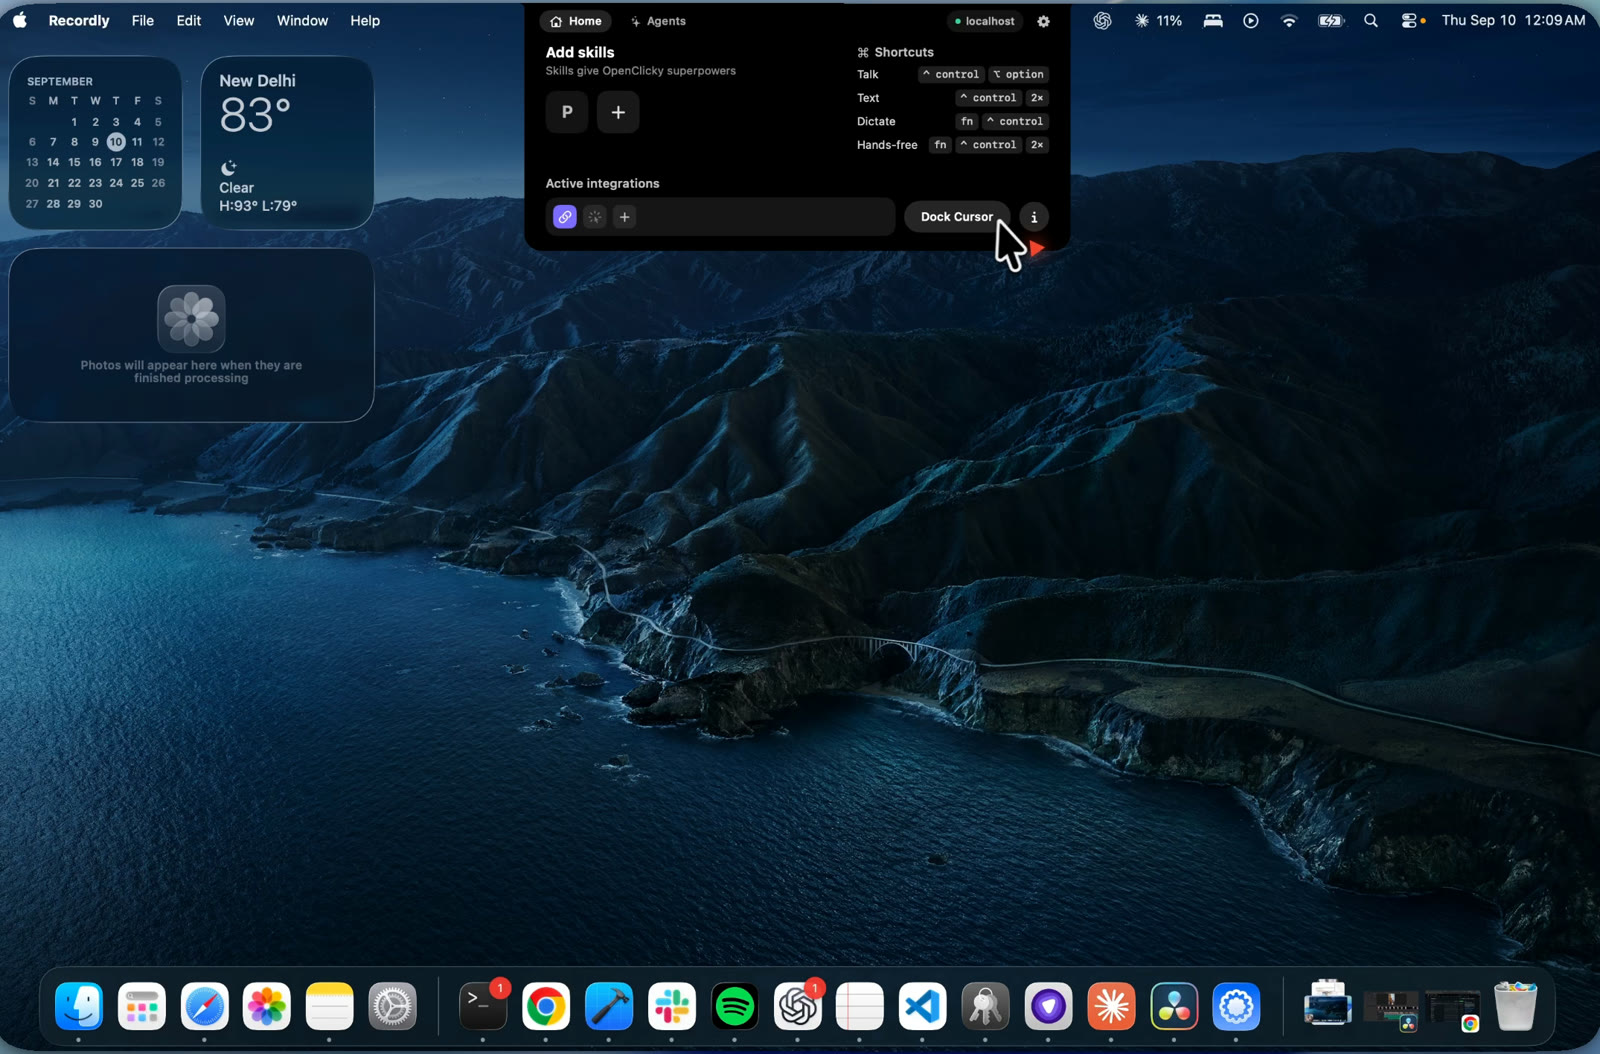Open ChatGPT app from the Dock
The image size is (1600, 1054).
pyautogui.click(x=798, y=1006)
